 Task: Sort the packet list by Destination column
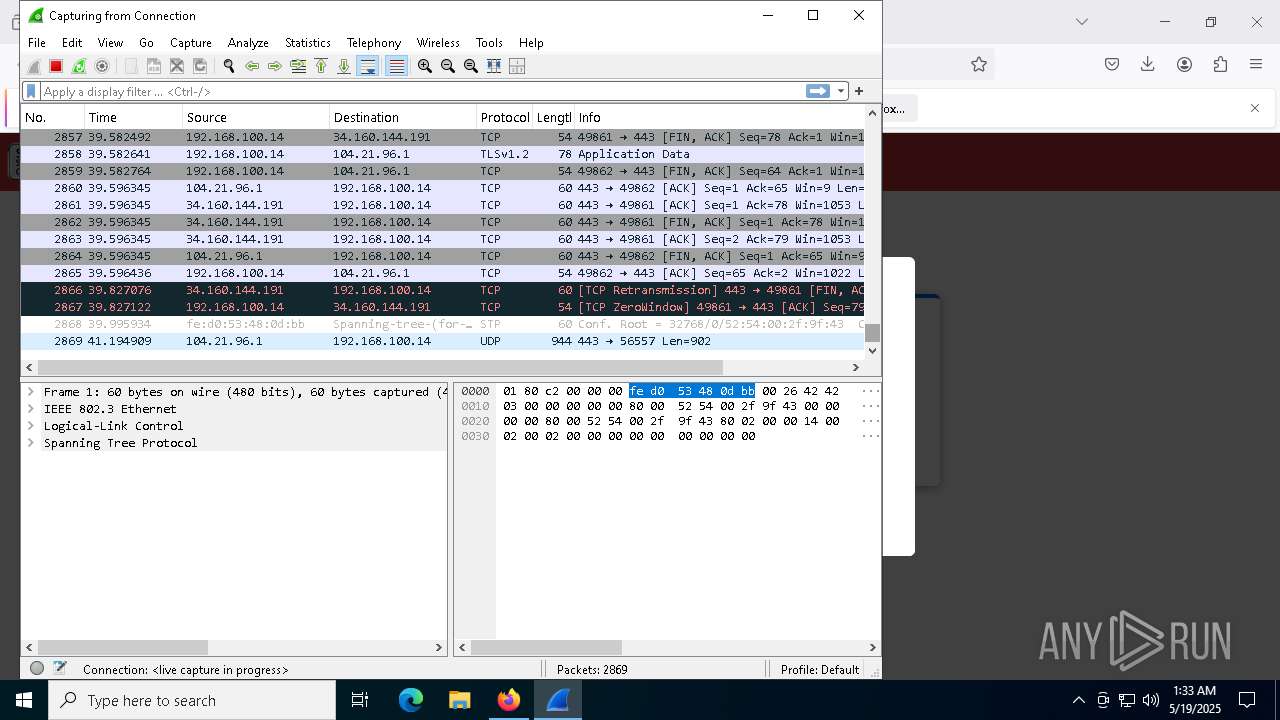(402, 117)
